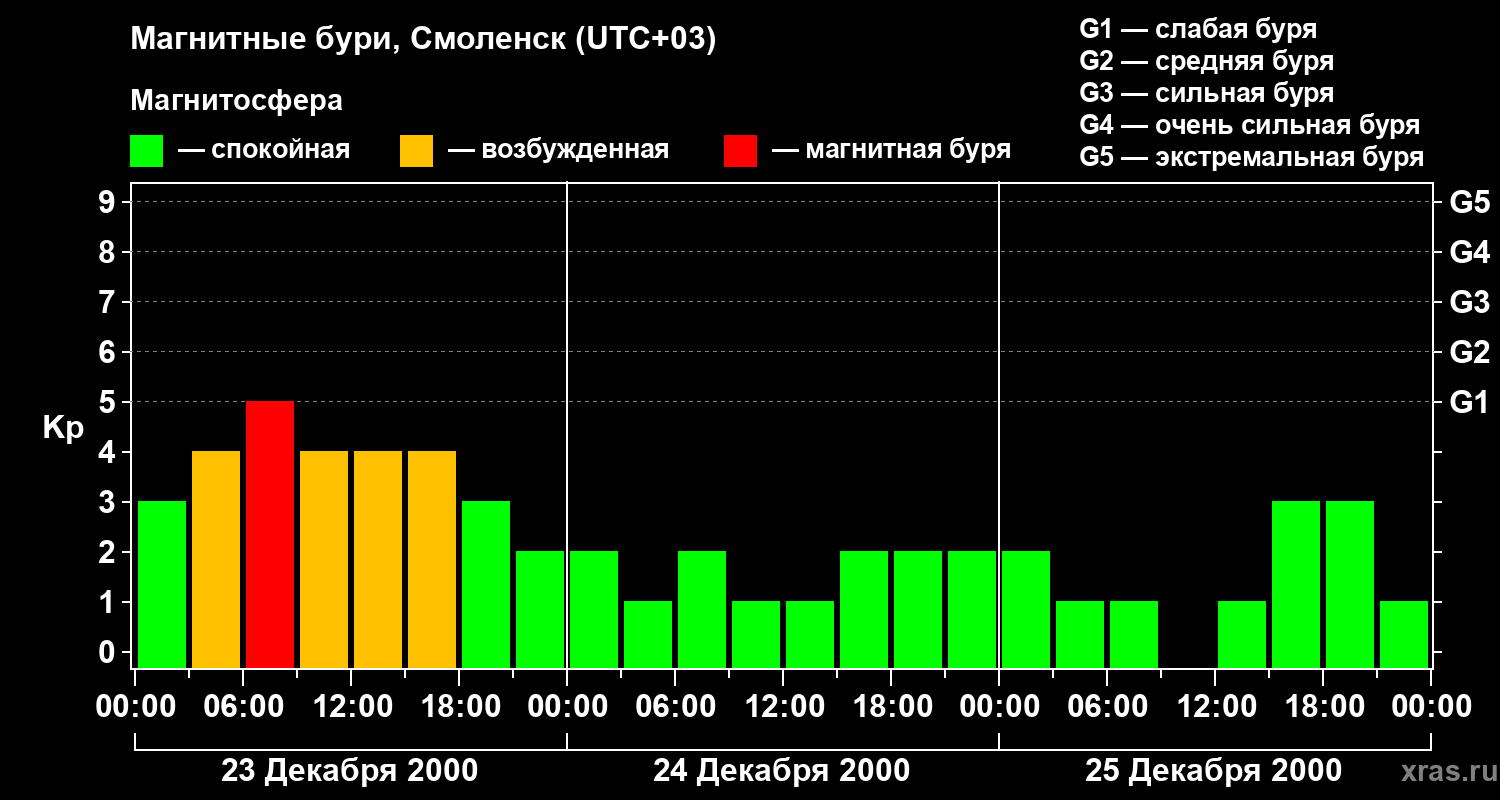The width and height of the screenshot is (1500, 800).
Task: Click the '24 Декабря 2000' date label
Action: click(x=782, y=771)
